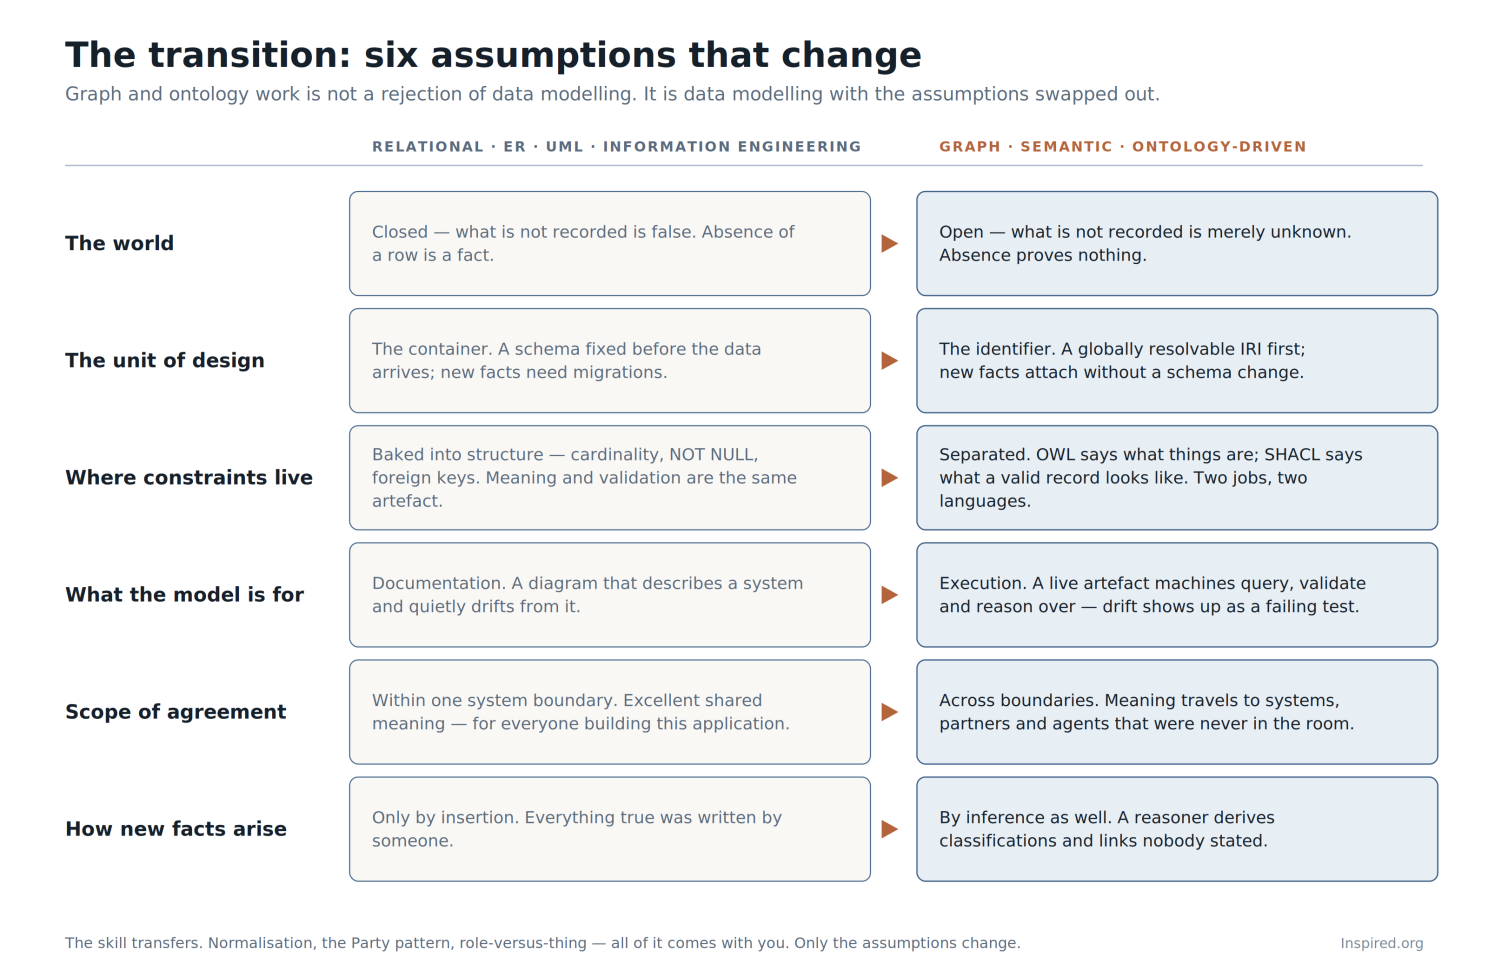
Task: Click the arrow in What the model is for row
Action: 889,595
